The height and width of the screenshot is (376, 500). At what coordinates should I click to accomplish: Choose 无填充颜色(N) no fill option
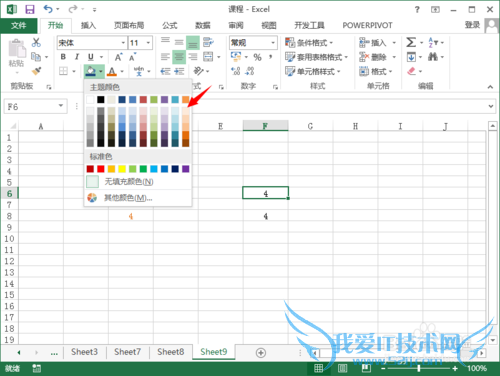click(138, 182)
